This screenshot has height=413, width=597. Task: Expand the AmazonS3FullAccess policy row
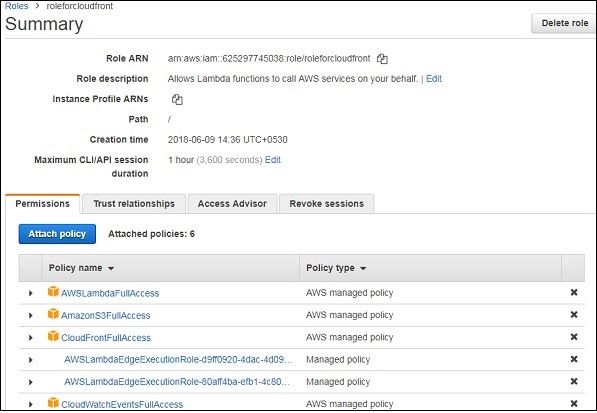tap(30, 315)
